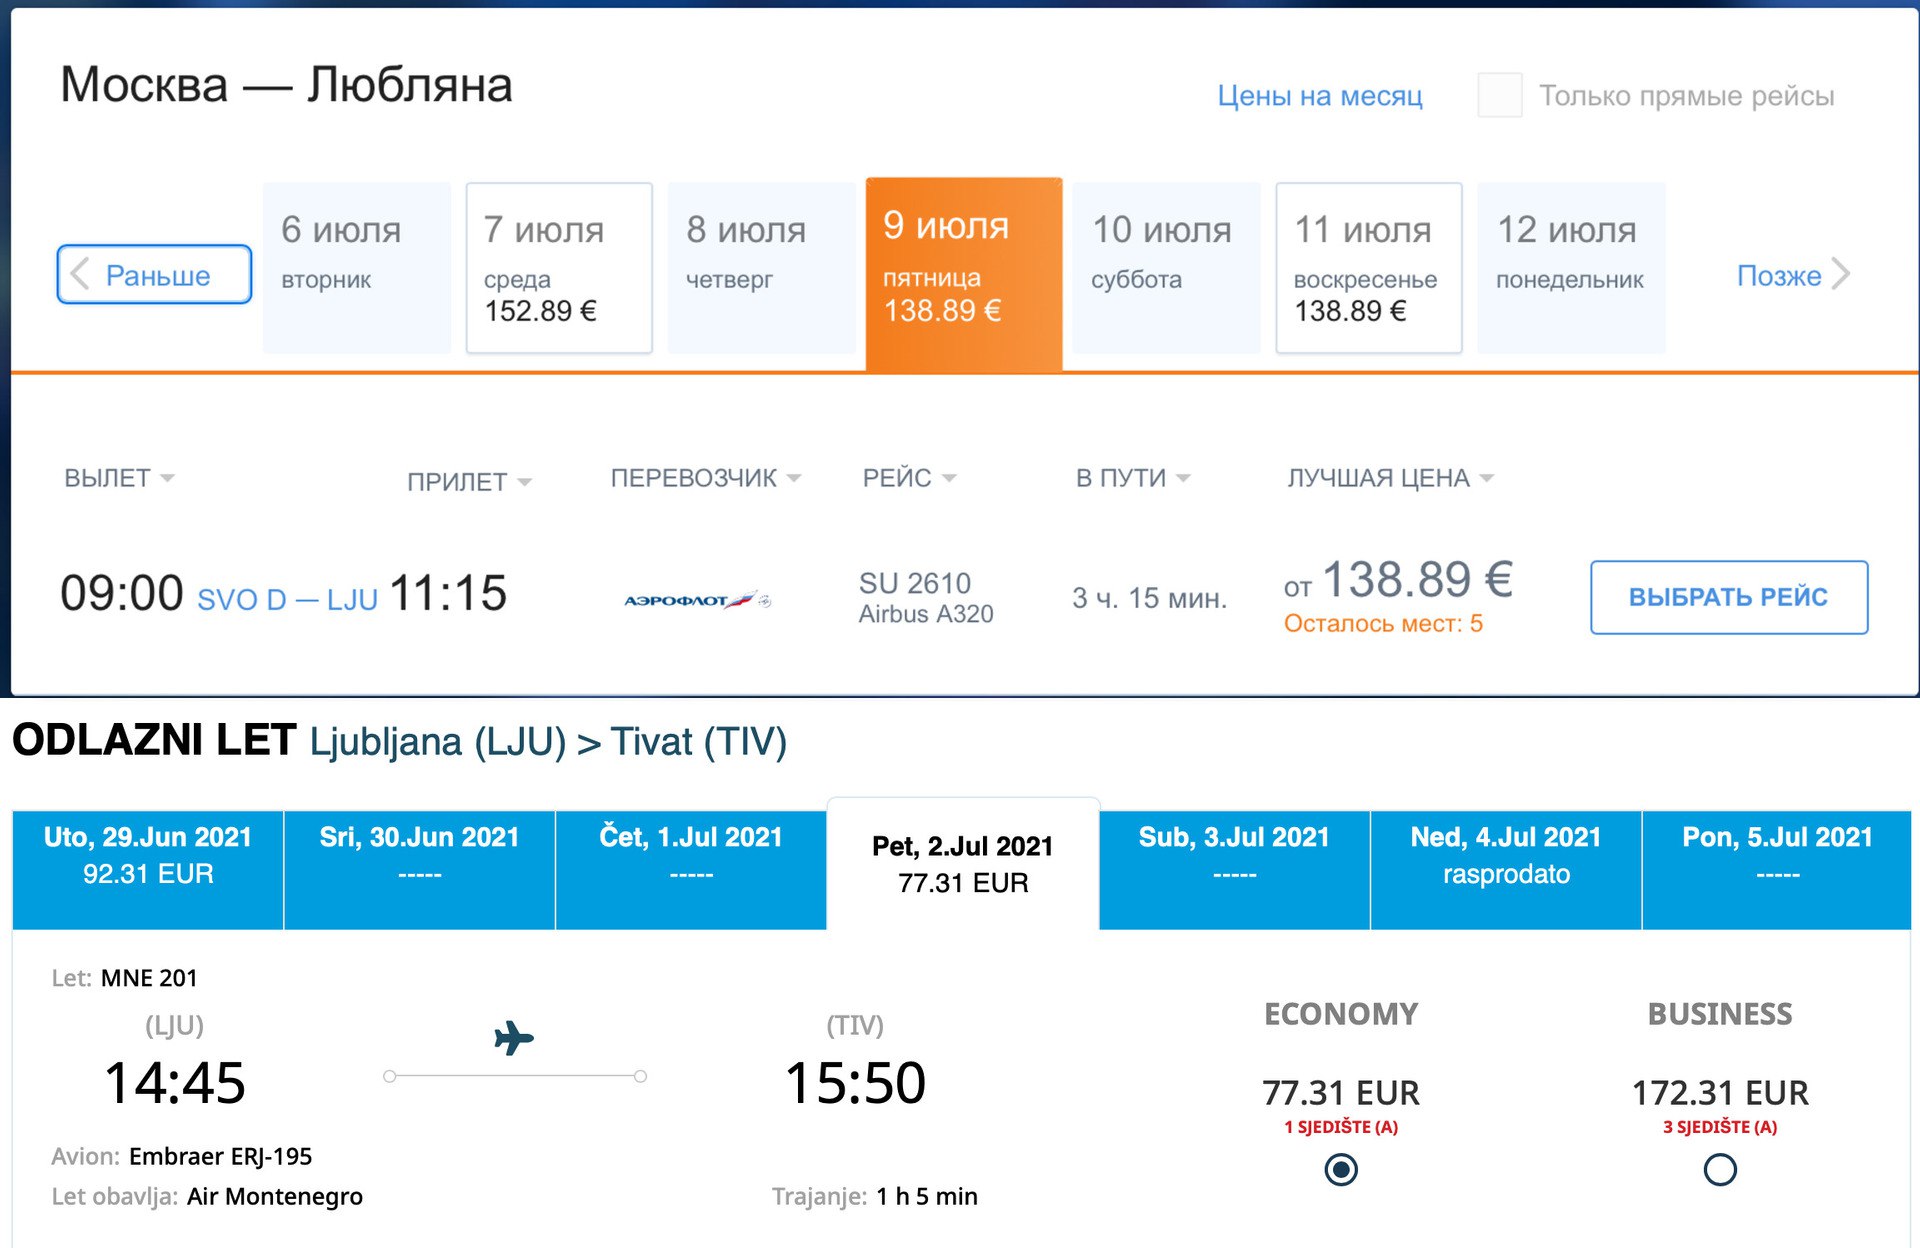This screenshot has width=1920, height=1248.
Task: Open ПЕРЕВОЗЧИК sort dropdown
Action: 706,478
